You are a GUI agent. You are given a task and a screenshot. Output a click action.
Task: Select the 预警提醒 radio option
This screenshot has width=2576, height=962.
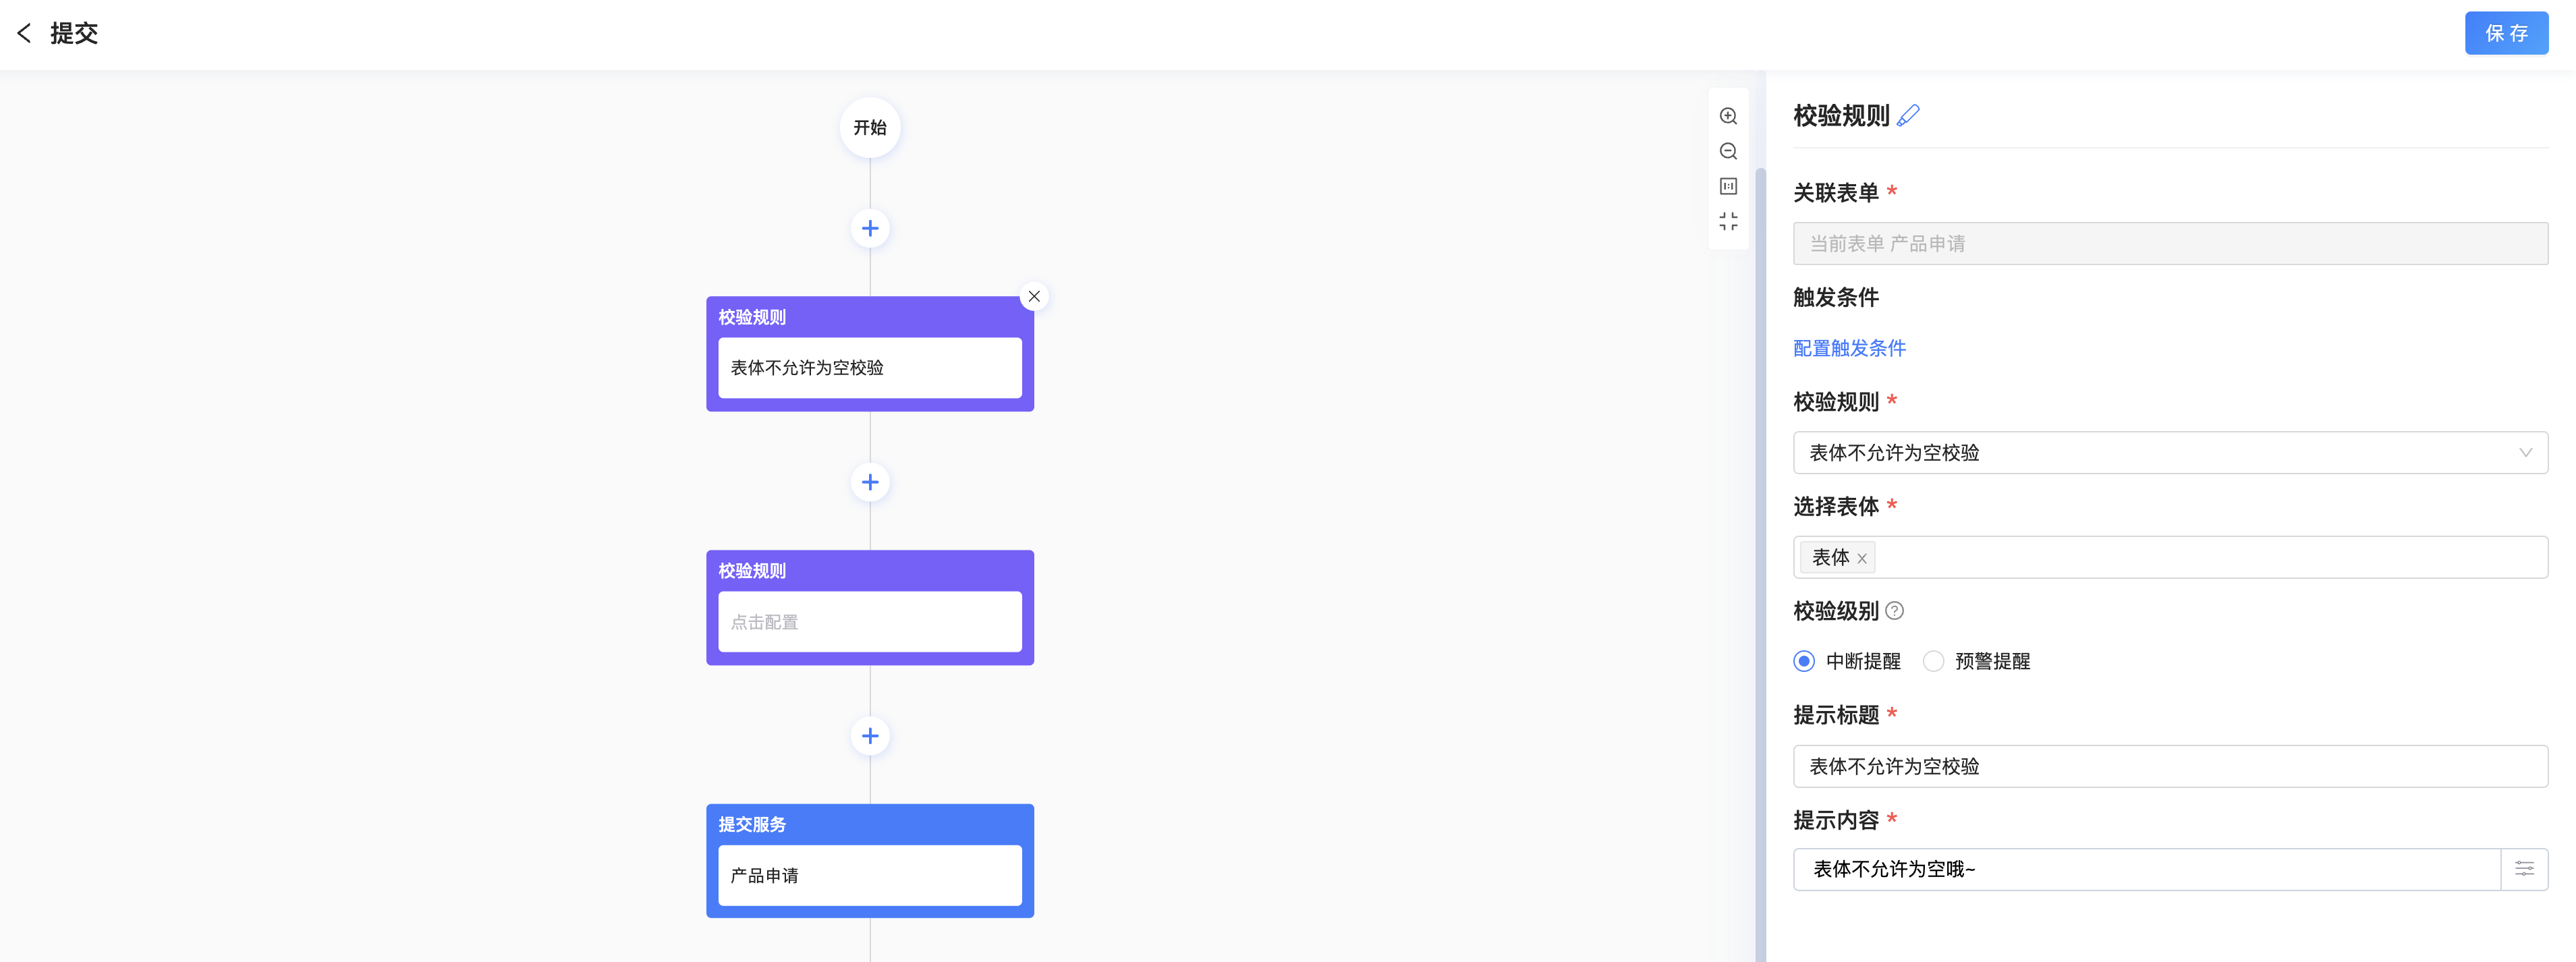tap(1934, 661)
